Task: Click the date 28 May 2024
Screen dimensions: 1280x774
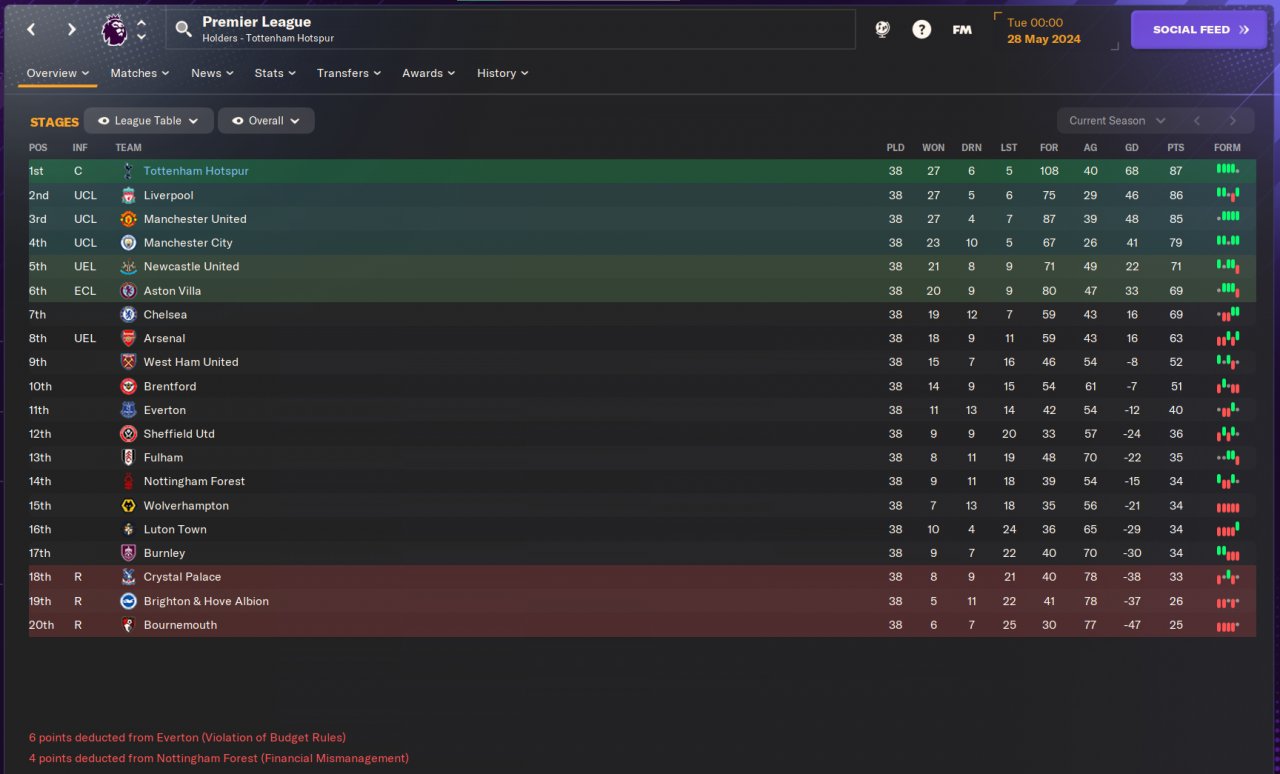Action: point(1044,39)
